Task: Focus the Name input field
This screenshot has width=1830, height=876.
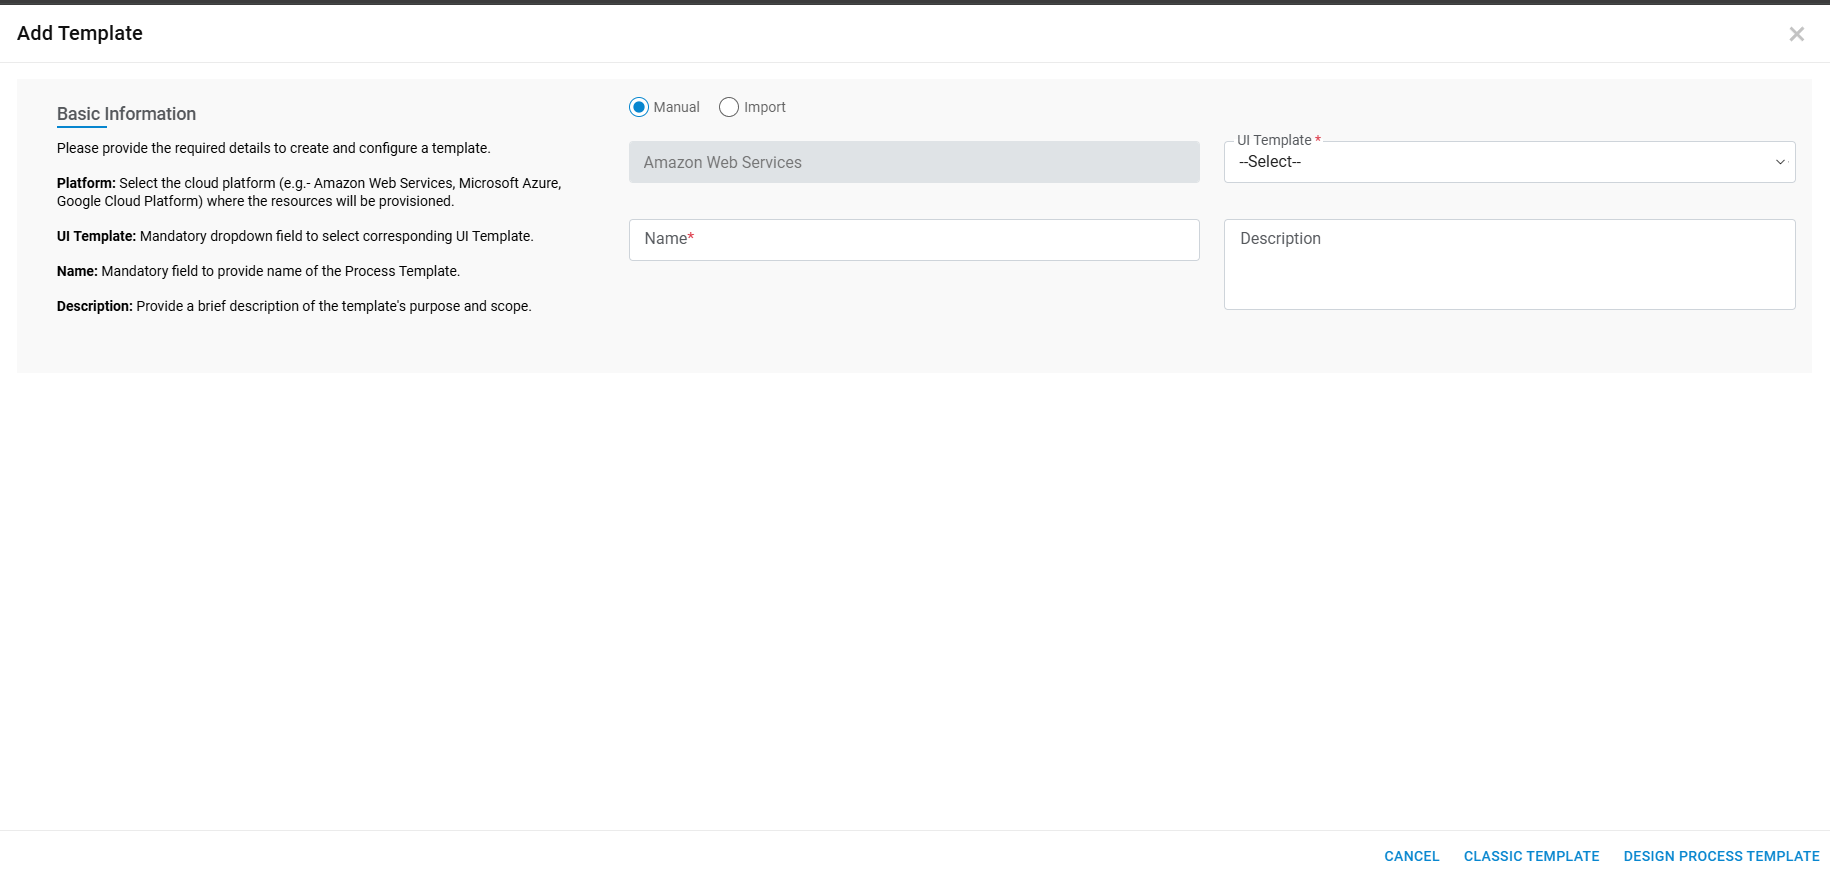Action: 913,240
